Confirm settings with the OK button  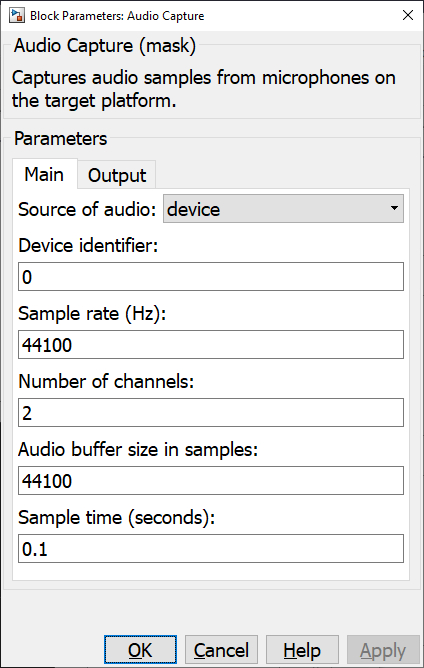click(140, 650)
